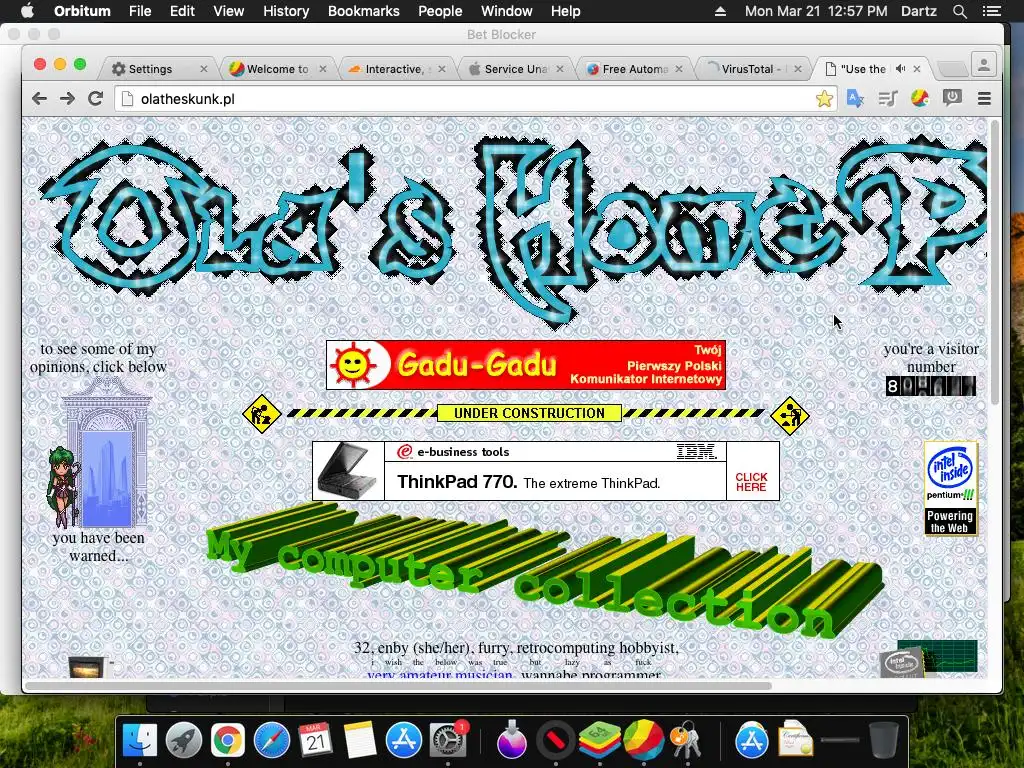Open Safari compass in the dock

click(272, 741)
